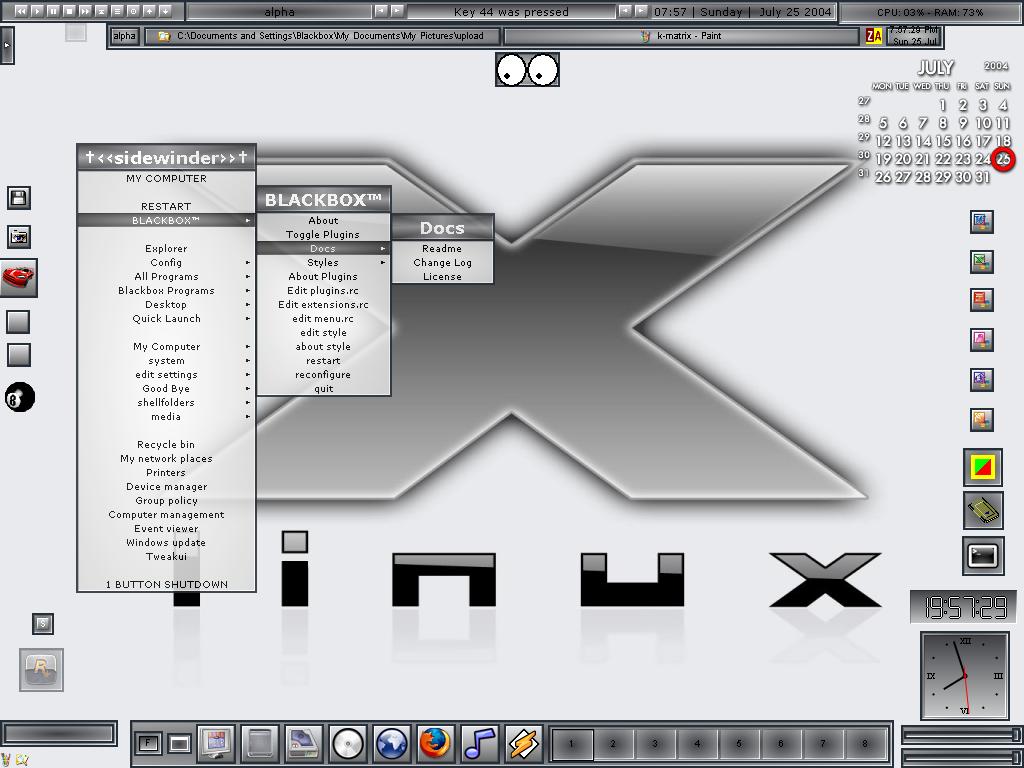Click the fast-forward button in top toolbar

(86, 10)
